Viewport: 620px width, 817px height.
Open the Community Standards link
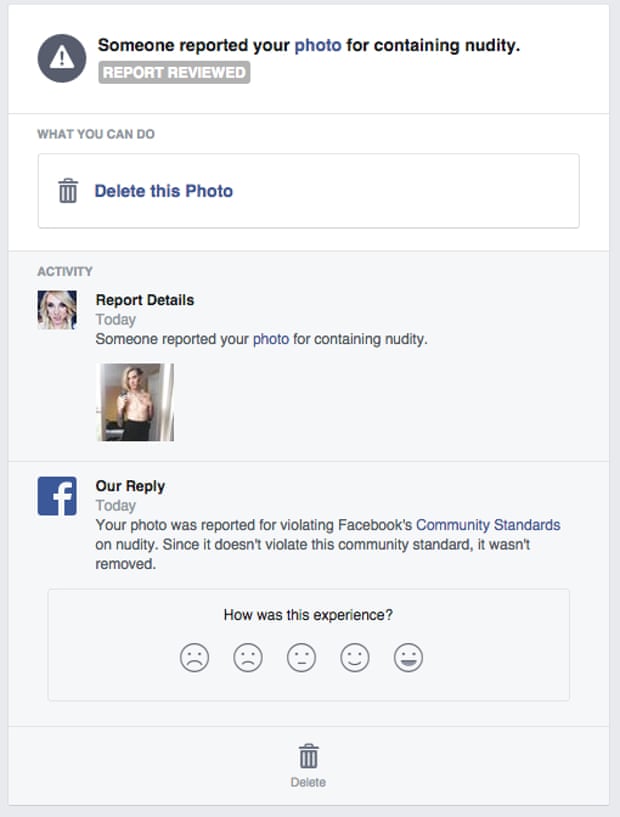[x=488, y=525]
